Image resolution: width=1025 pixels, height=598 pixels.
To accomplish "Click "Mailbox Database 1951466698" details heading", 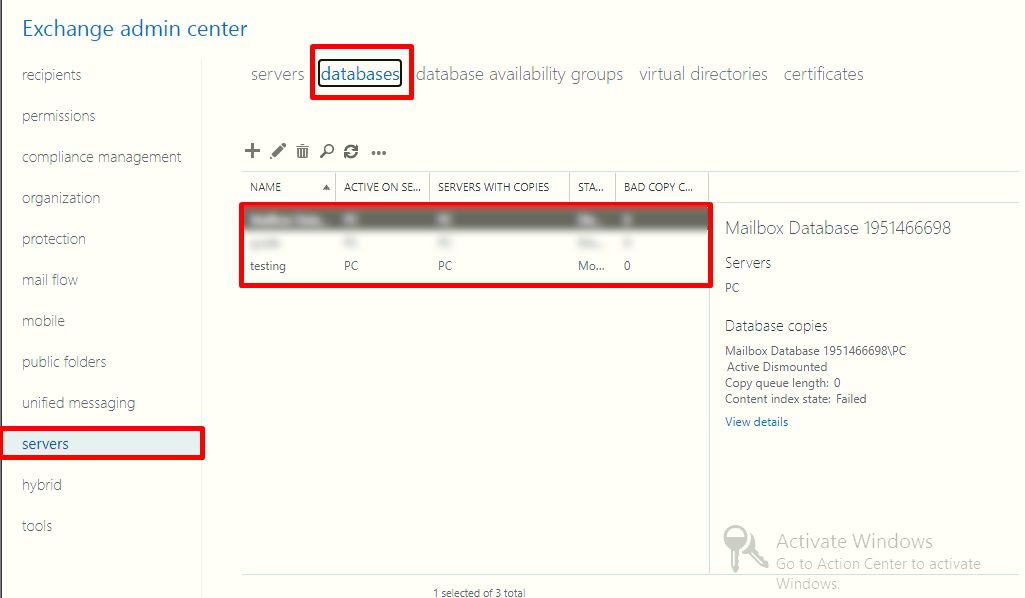I will (837, 227).
